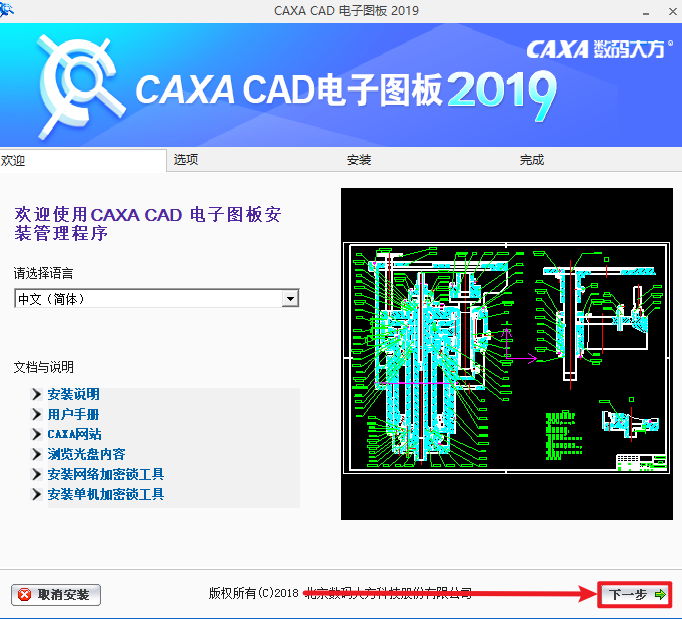682x619 pixels.
Task: Click the arrow icon beside 用户手册
Action: pyautogui.click(x=37, y=414)
